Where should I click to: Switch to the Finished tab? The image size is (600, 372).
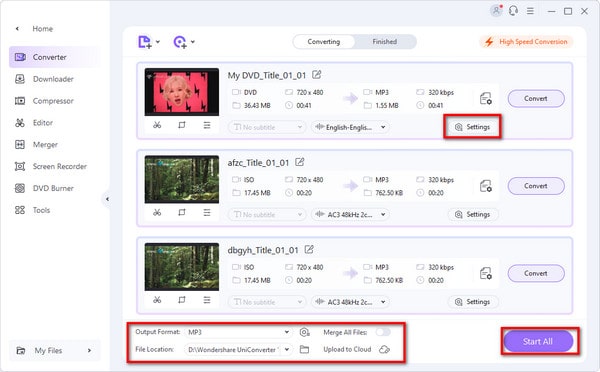[x=385, y=42]
